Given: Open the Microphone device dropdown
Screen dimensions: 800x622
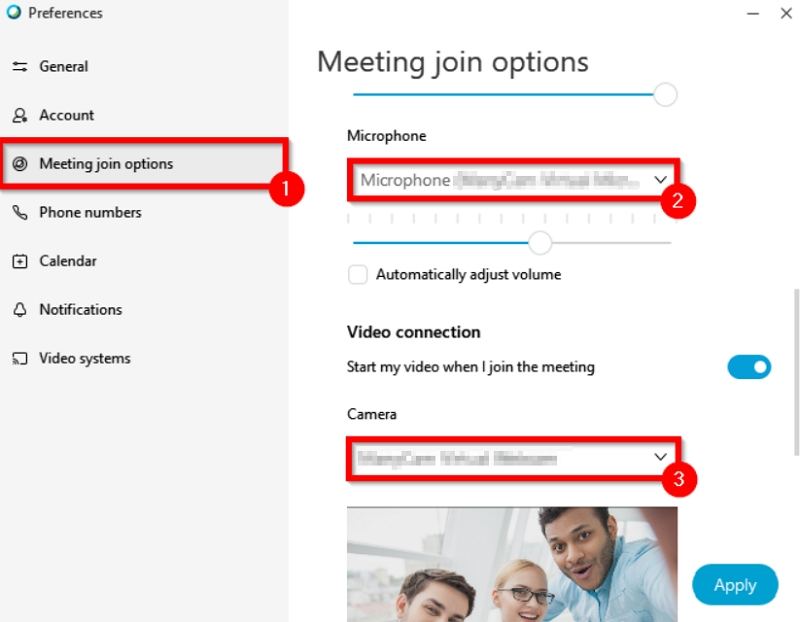Looking at the screenshot, I should tap(513, 180).
